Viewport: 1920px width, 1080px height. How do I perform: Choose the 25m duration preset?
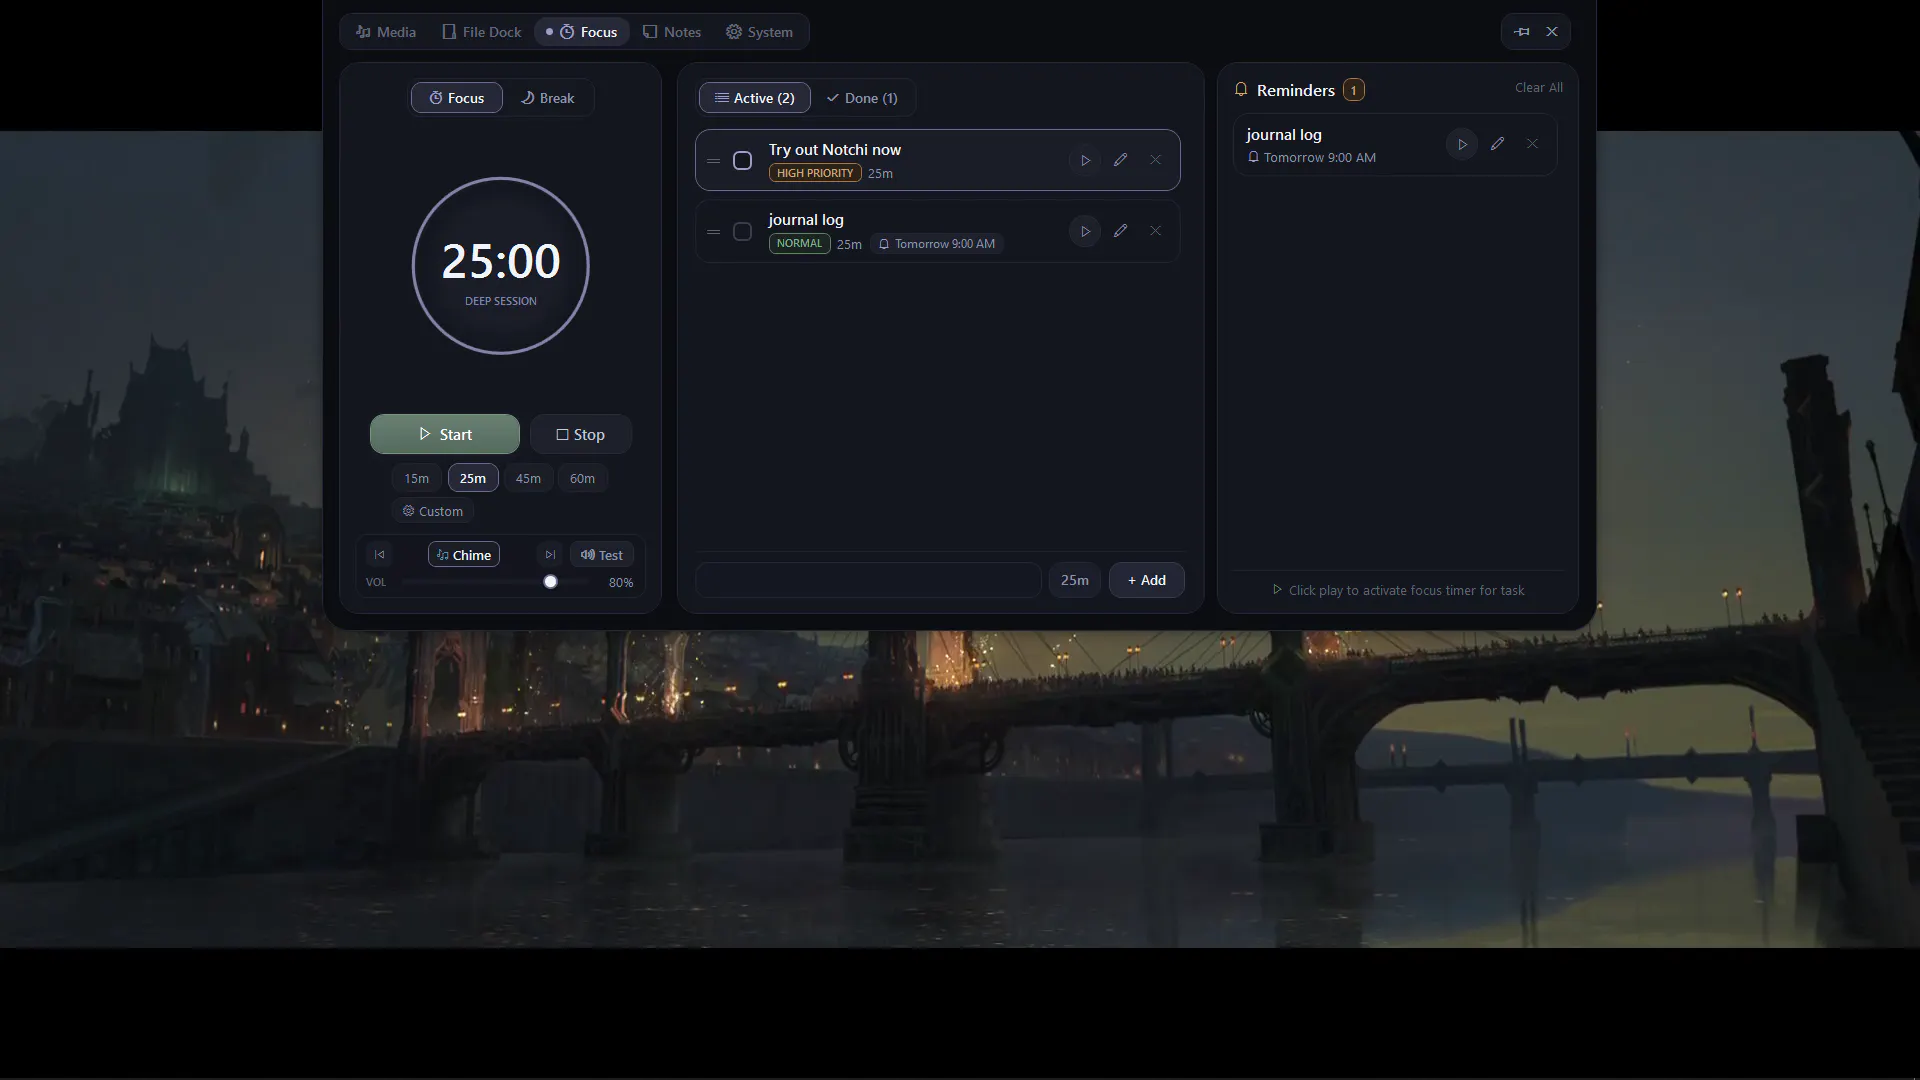click(473, 478)
